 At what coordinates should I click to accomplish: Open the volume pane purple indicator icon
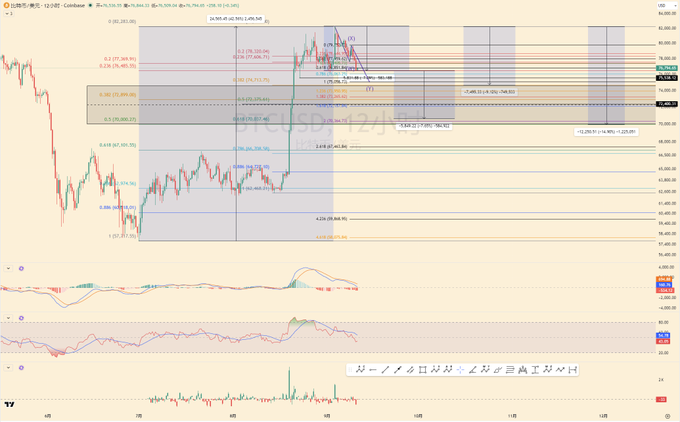(21, 368)
